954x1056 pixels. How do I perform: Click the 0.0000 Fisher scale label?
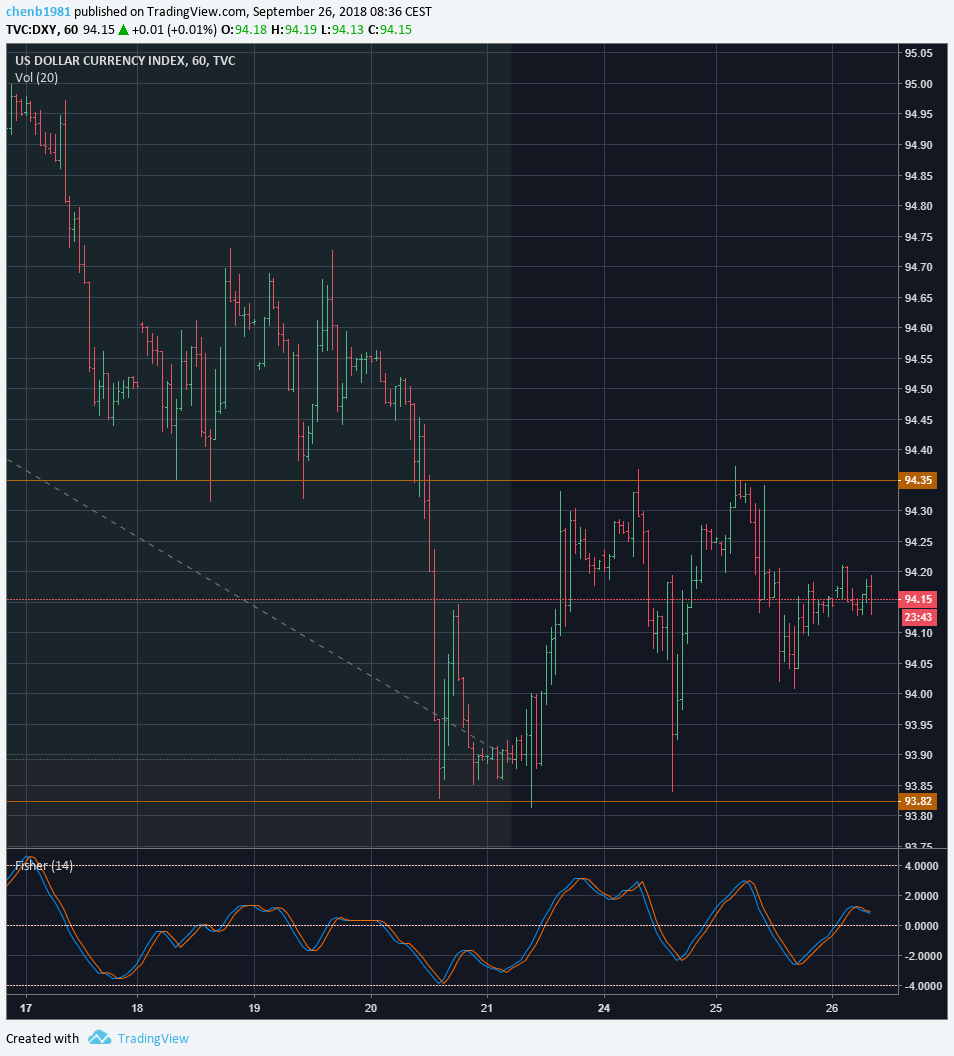coord(922,926)
